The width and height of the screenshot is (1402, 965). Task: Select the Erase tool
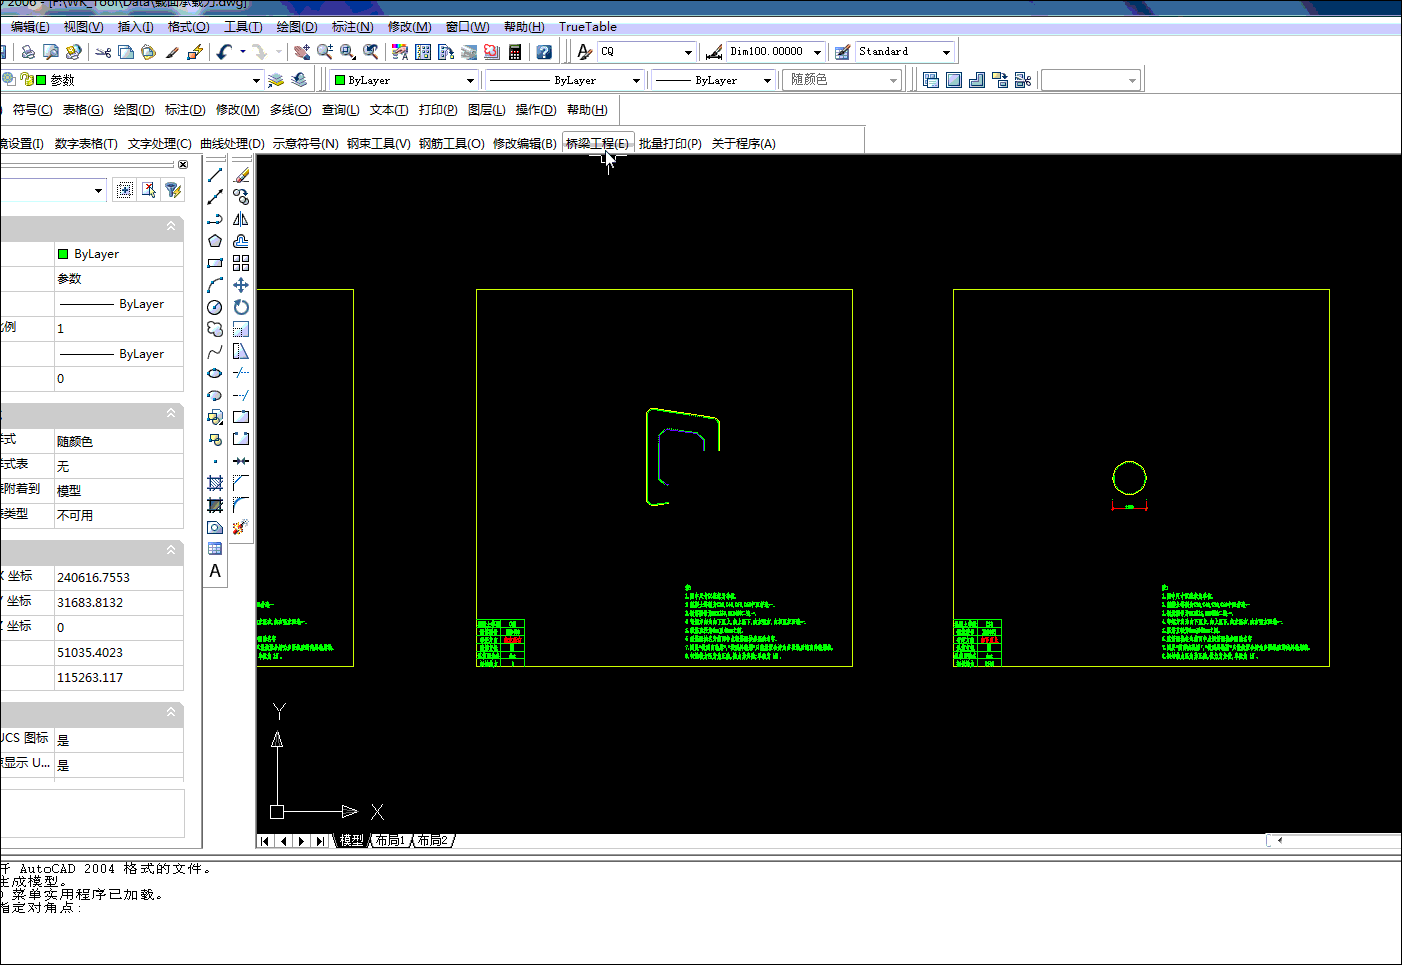coord(241,175)
